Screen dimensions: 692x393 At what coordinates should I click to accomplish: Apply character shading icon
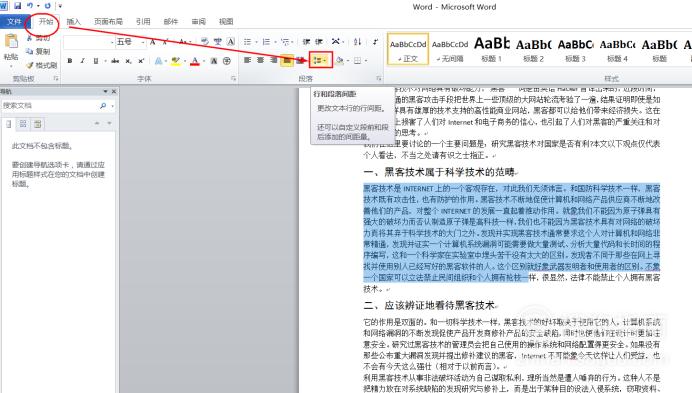tap(214, 60)
